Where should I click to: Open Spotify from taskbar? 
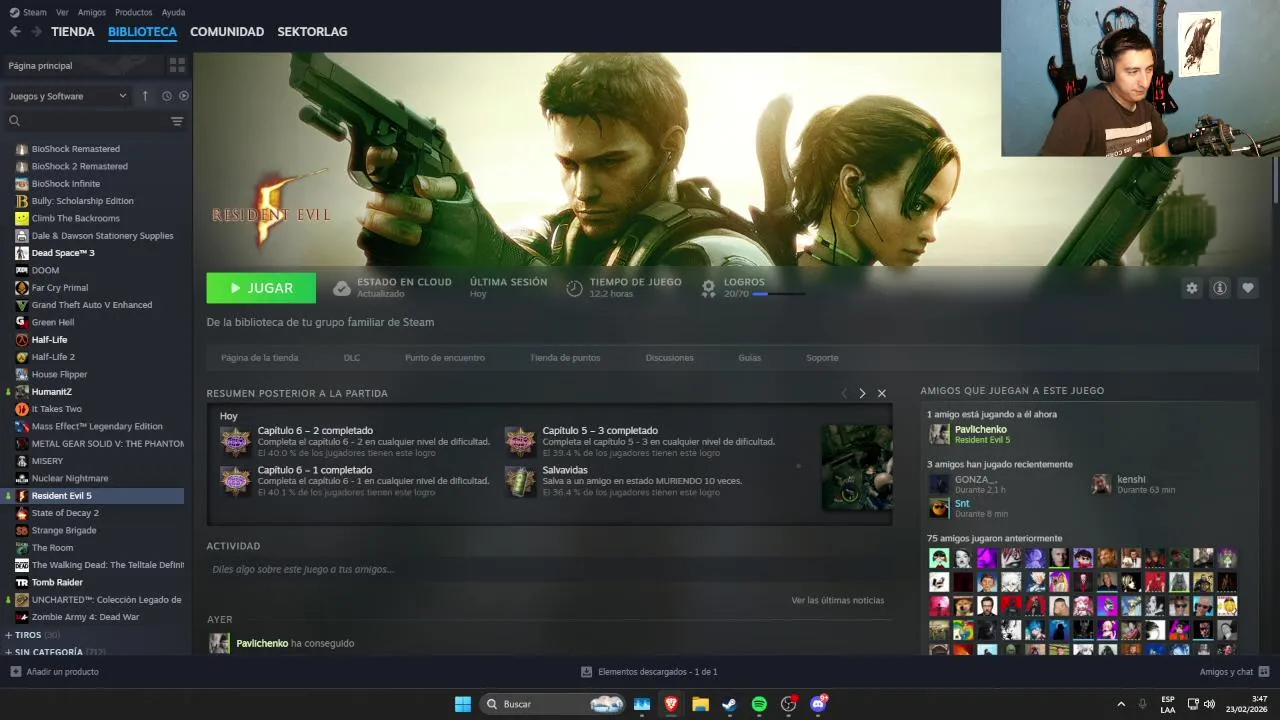[x=759, y=704]
